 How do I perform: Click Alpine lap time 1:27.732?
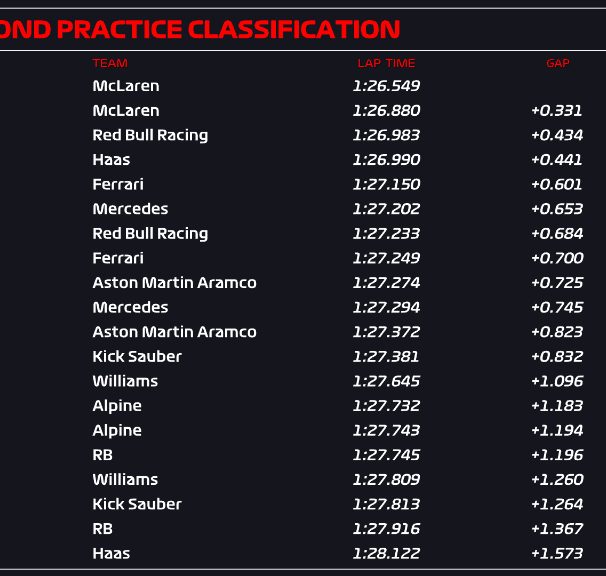coord(386,406)
